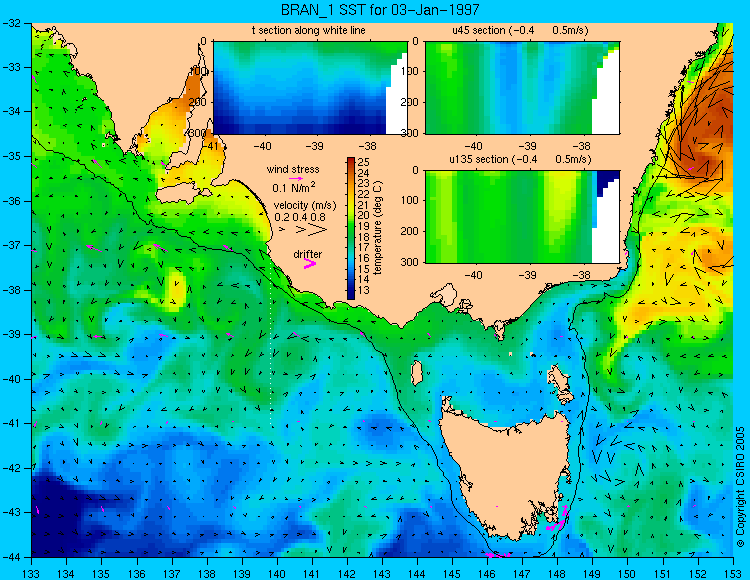Click the cluster of magenta drifters southeast of Tasmania
Viewport: 750px width, 580px height.
coord(557,520)
